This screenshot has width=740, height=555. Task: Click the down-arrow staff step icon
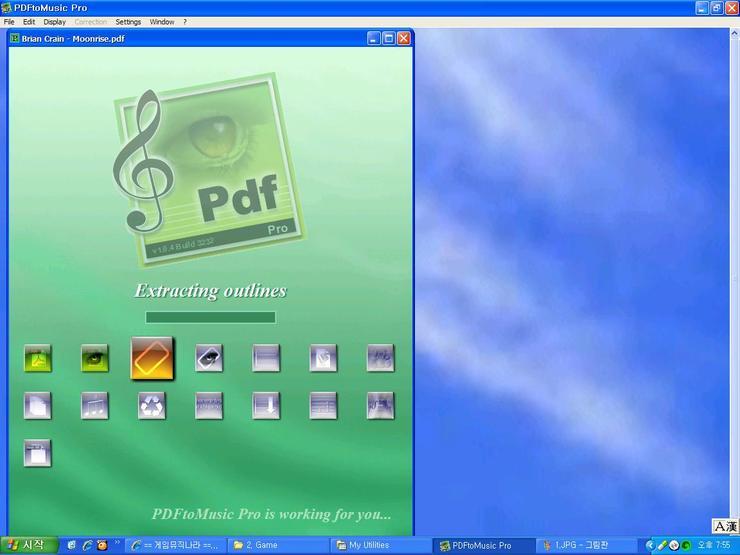266,405
